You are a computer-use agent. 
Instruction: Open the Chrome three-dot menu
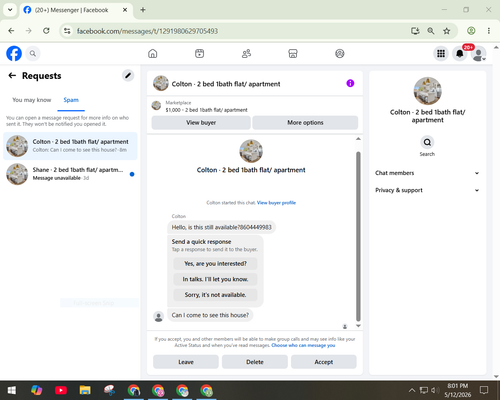[x=489, y=31]
